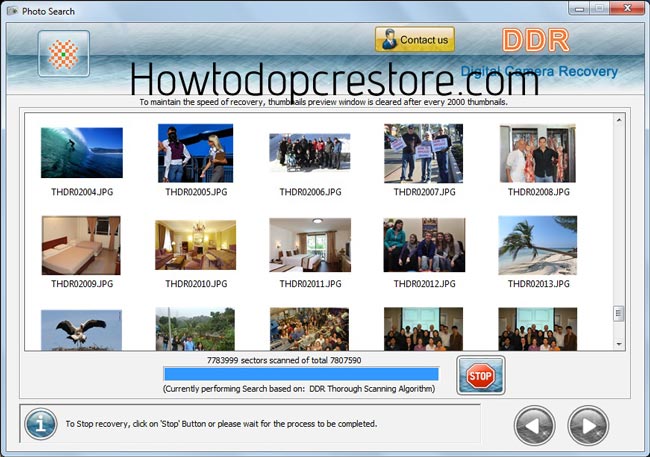This screenshot has height=457, width=650.
Task: Select the green hillside landscape thumbnail
Action: 195,329
